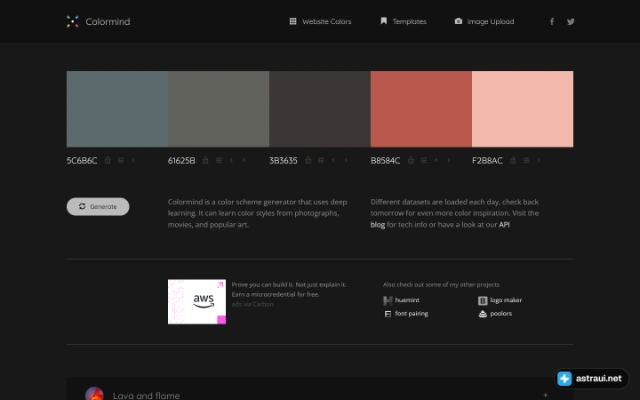The width and height of the screenshot is (640, 400).
Task: Open Image Upload menu item
Action: 484,22
